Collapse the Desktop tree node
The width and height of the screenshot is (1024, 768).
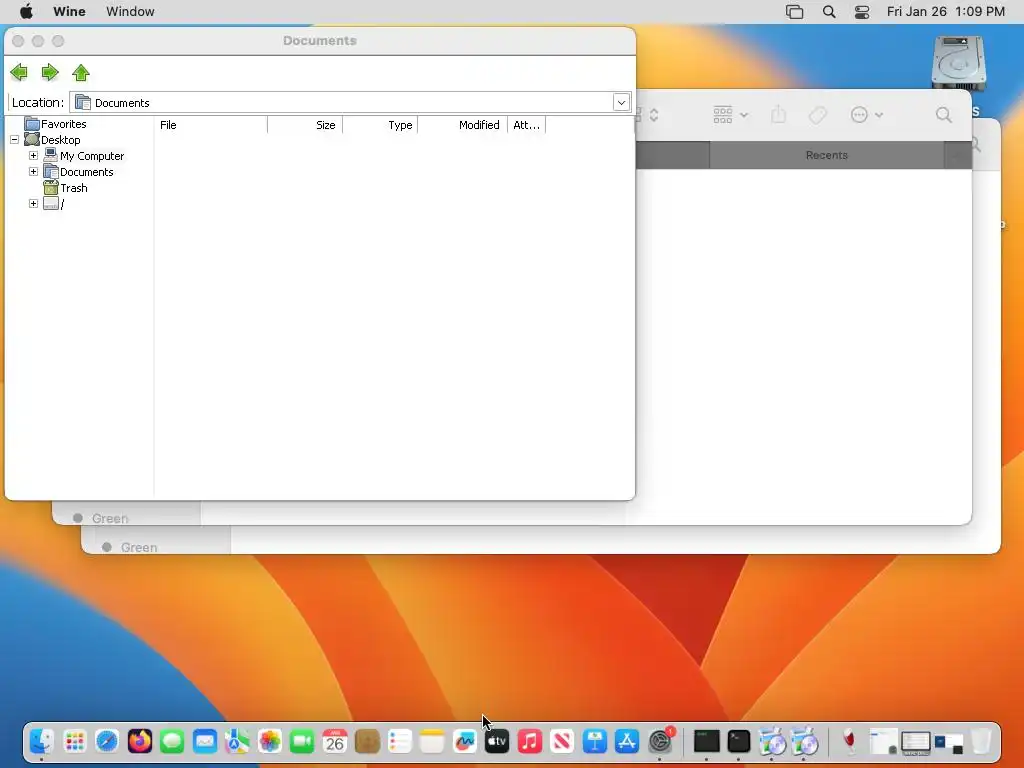point(14,140)
